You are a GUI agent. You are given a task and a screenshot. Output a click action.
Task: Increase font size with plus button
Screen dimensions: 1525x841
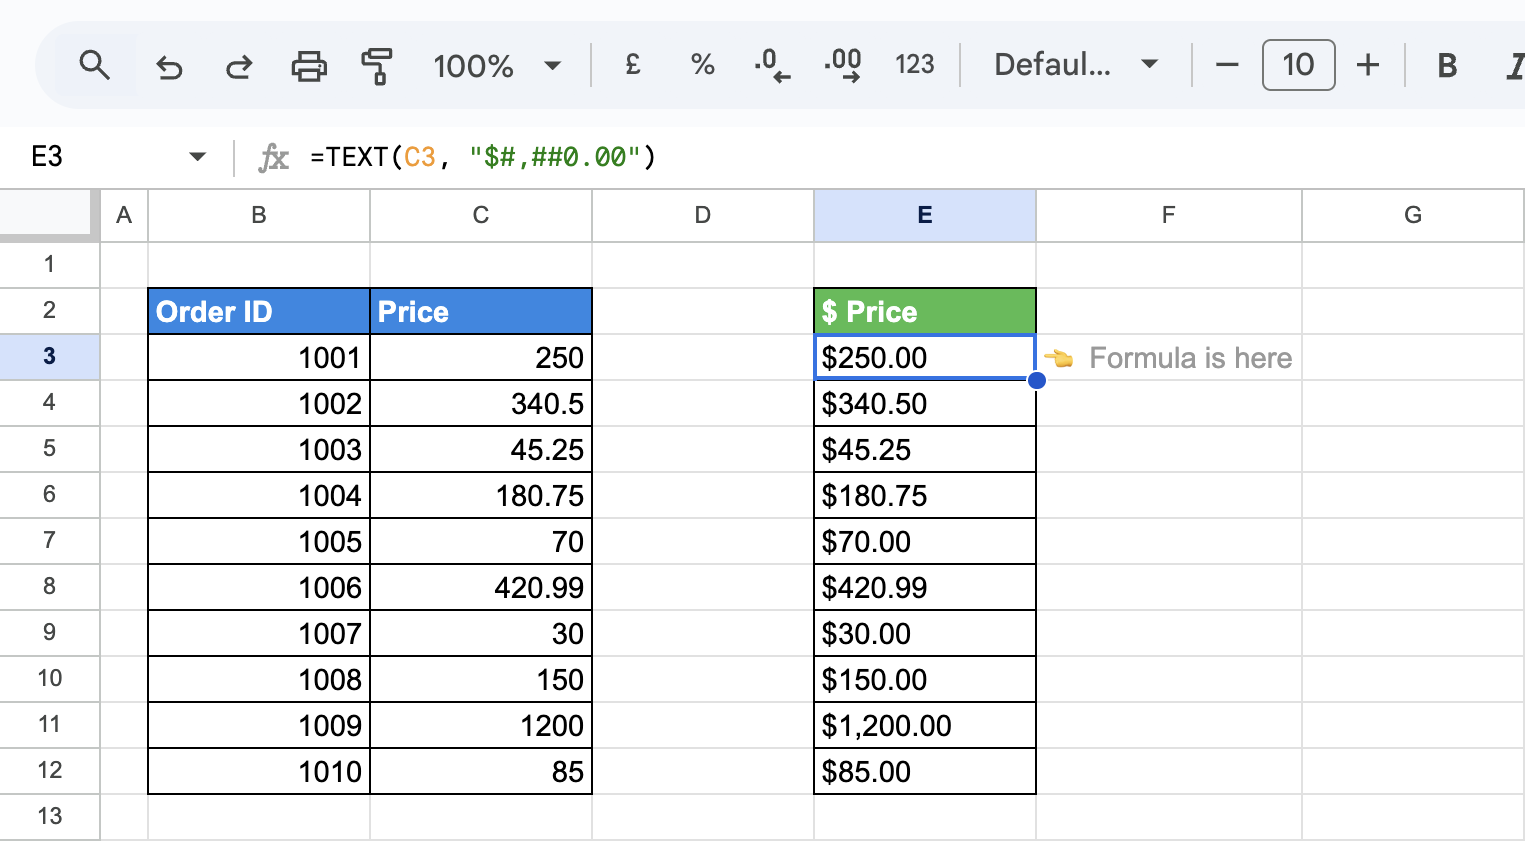(1367, 66)
